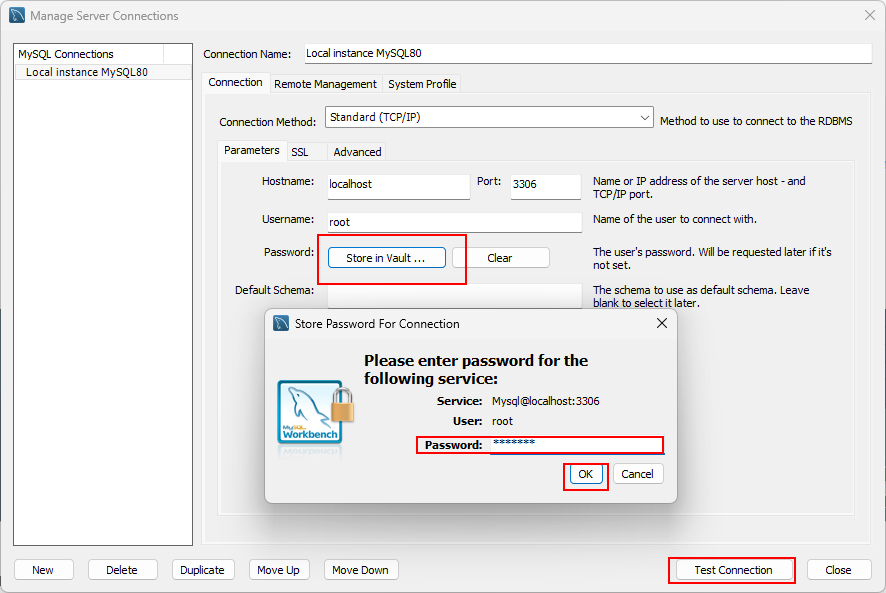Click the User value root in dialog
The height and width of the screenshot is (593, 886).
pos(502,421)
